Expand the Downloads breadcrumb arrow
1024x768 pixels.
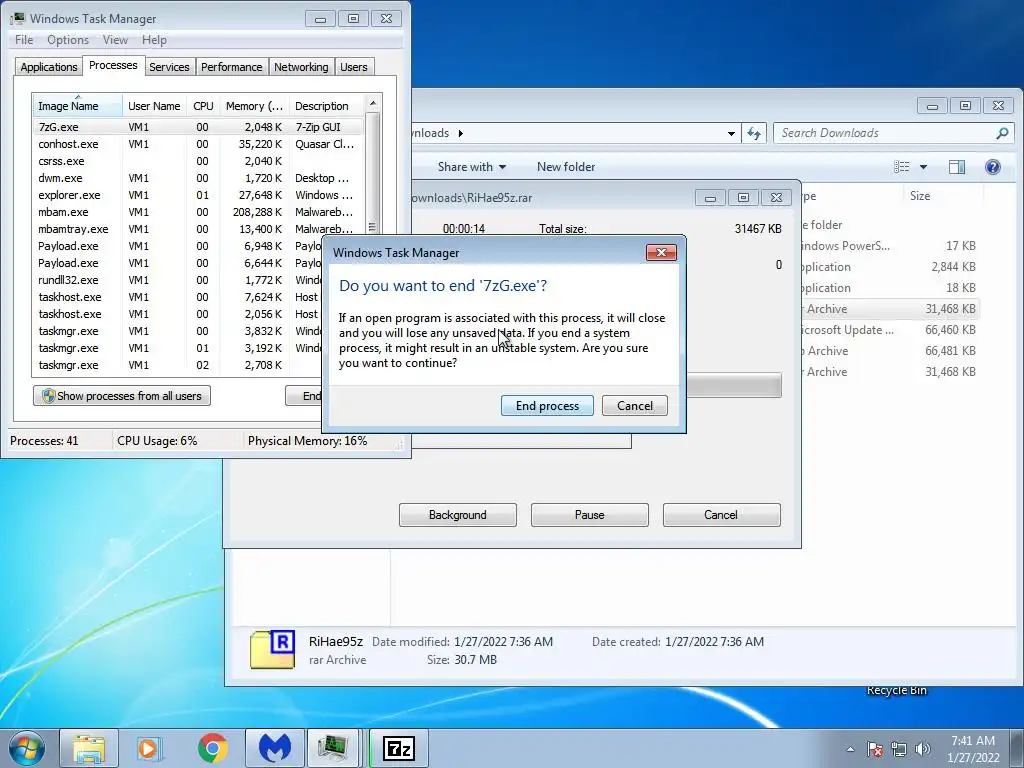[x=460, y=133]
